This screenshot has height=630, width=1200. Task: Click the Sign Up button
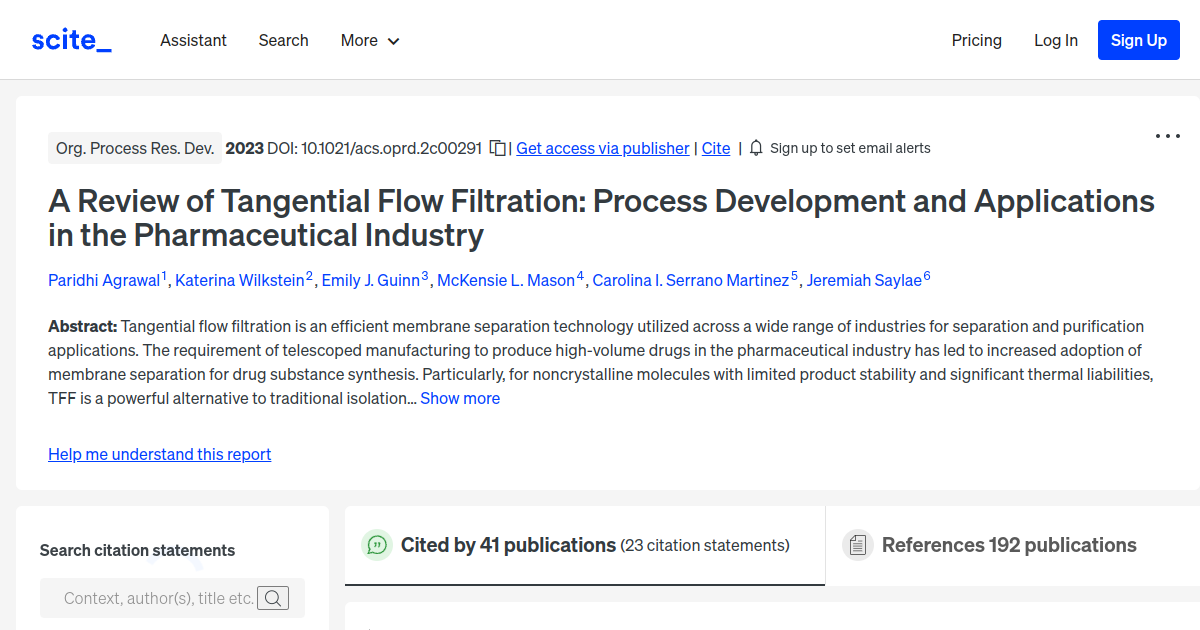1138,40
